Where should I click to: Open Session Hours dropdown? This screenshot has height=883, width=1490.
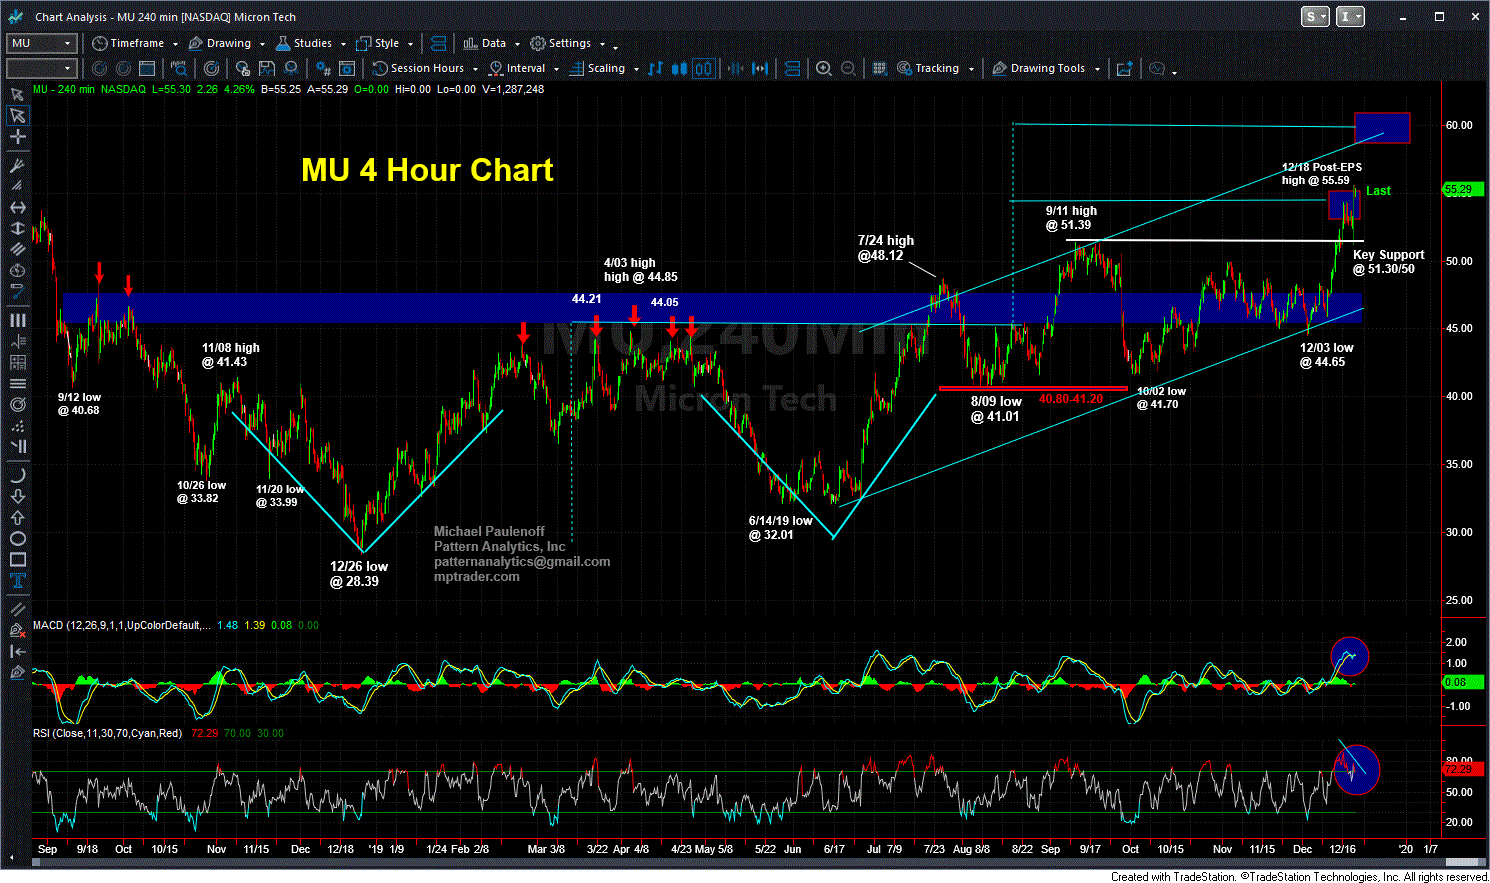coord(425,68)
